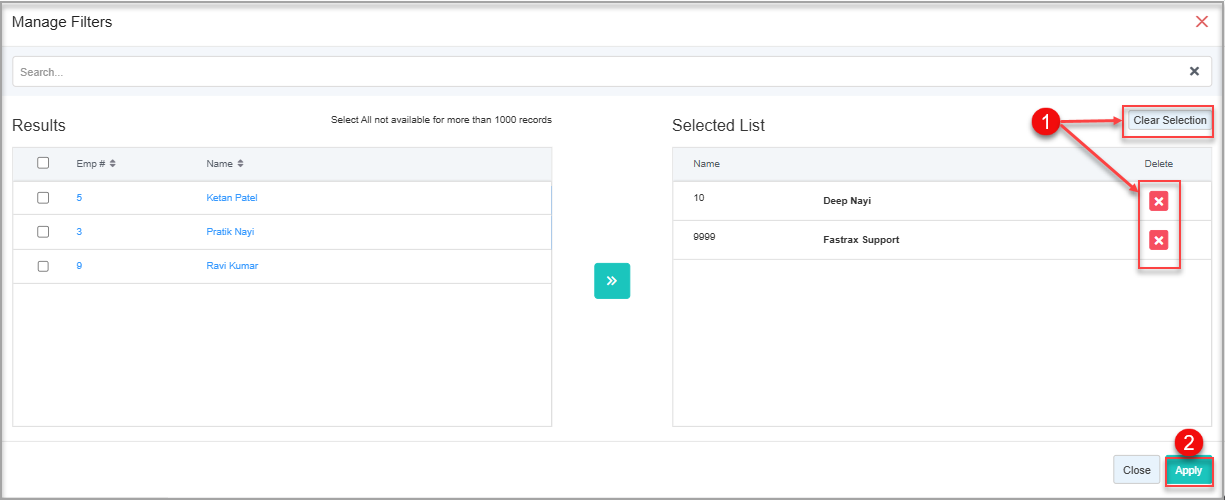Click the double-arrow move to selected button
The height and width of the screenshot is (500, 1225).
[612, 281]
